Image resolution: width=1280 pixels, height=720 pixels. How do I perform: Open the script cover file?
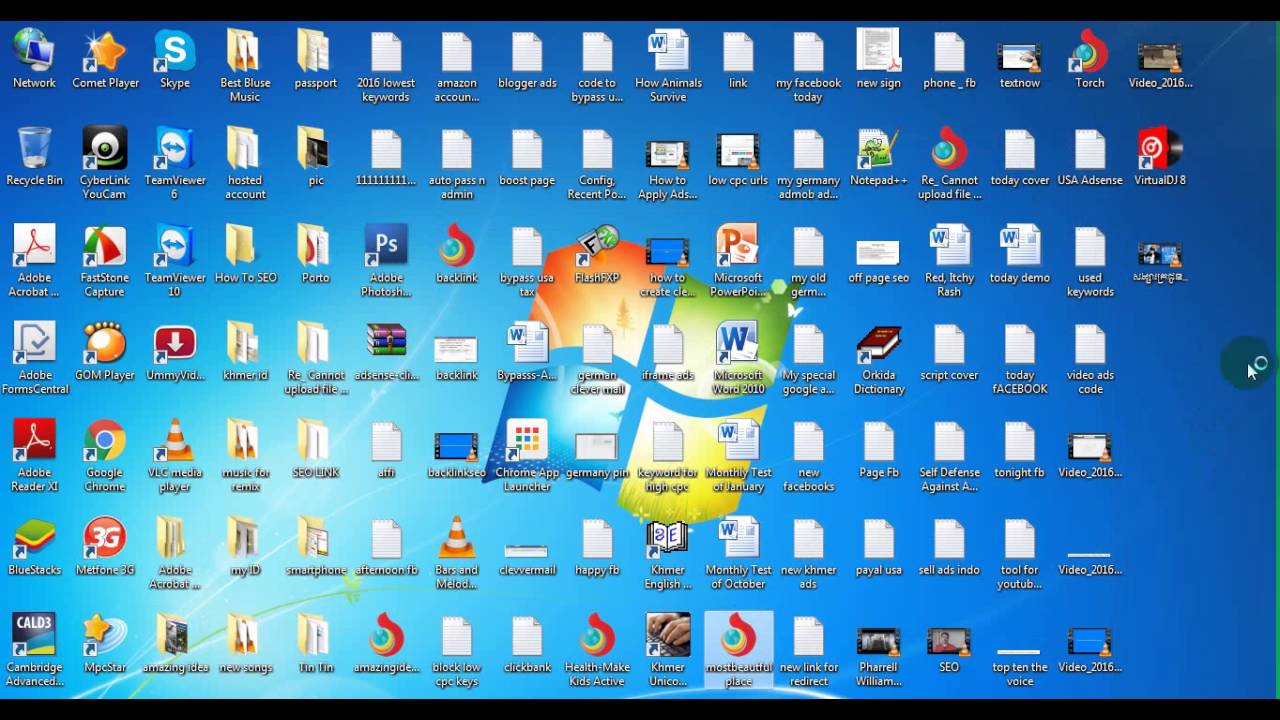click(x=949, y=352)
